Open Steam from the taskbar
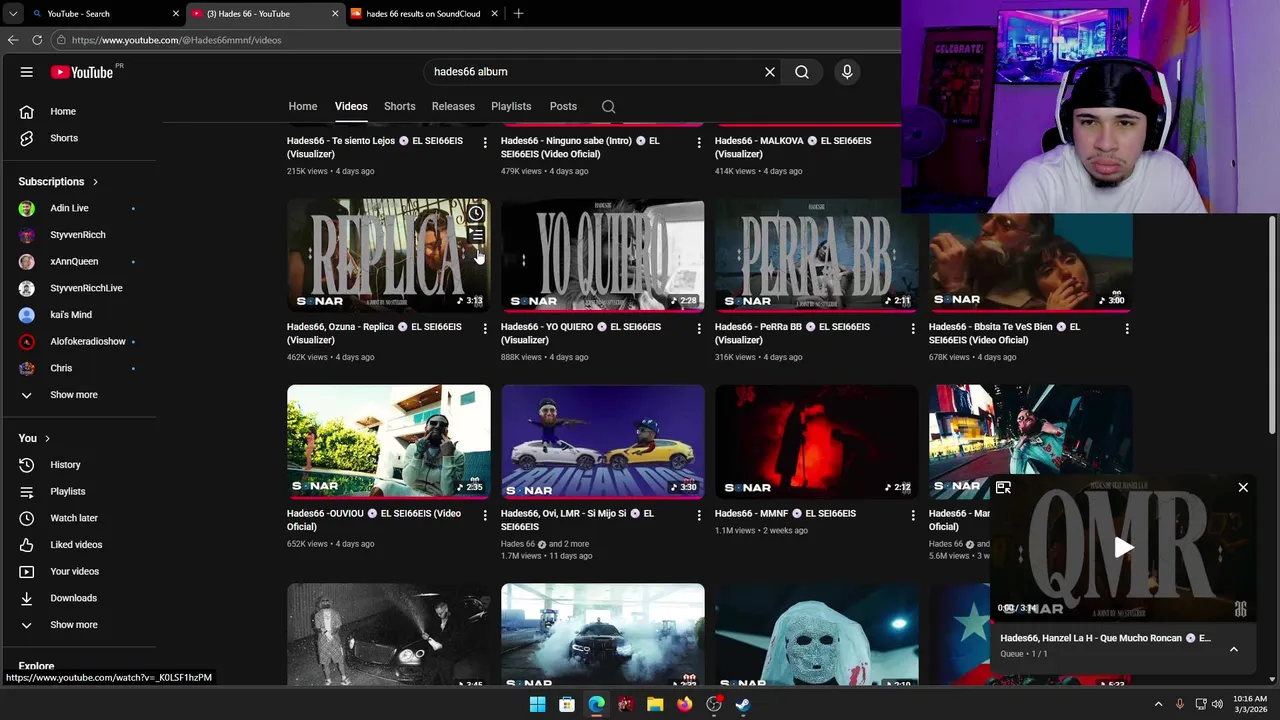The image size is (1280, 720). pyautogui.click(x=743, y=704)
